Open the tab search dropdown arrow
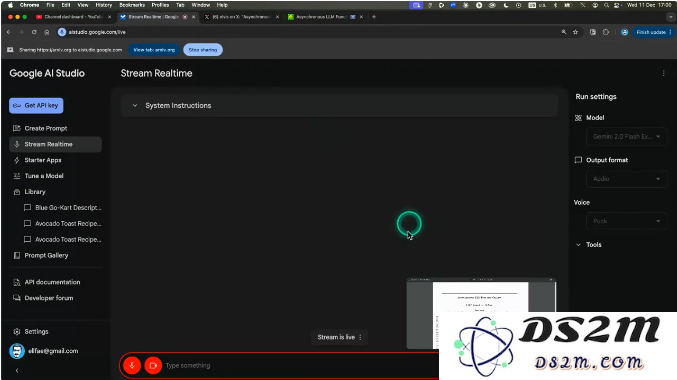Image resolution: width=677 pixels, height=380 pixels. pyautogui.click(x=671, y=17)
